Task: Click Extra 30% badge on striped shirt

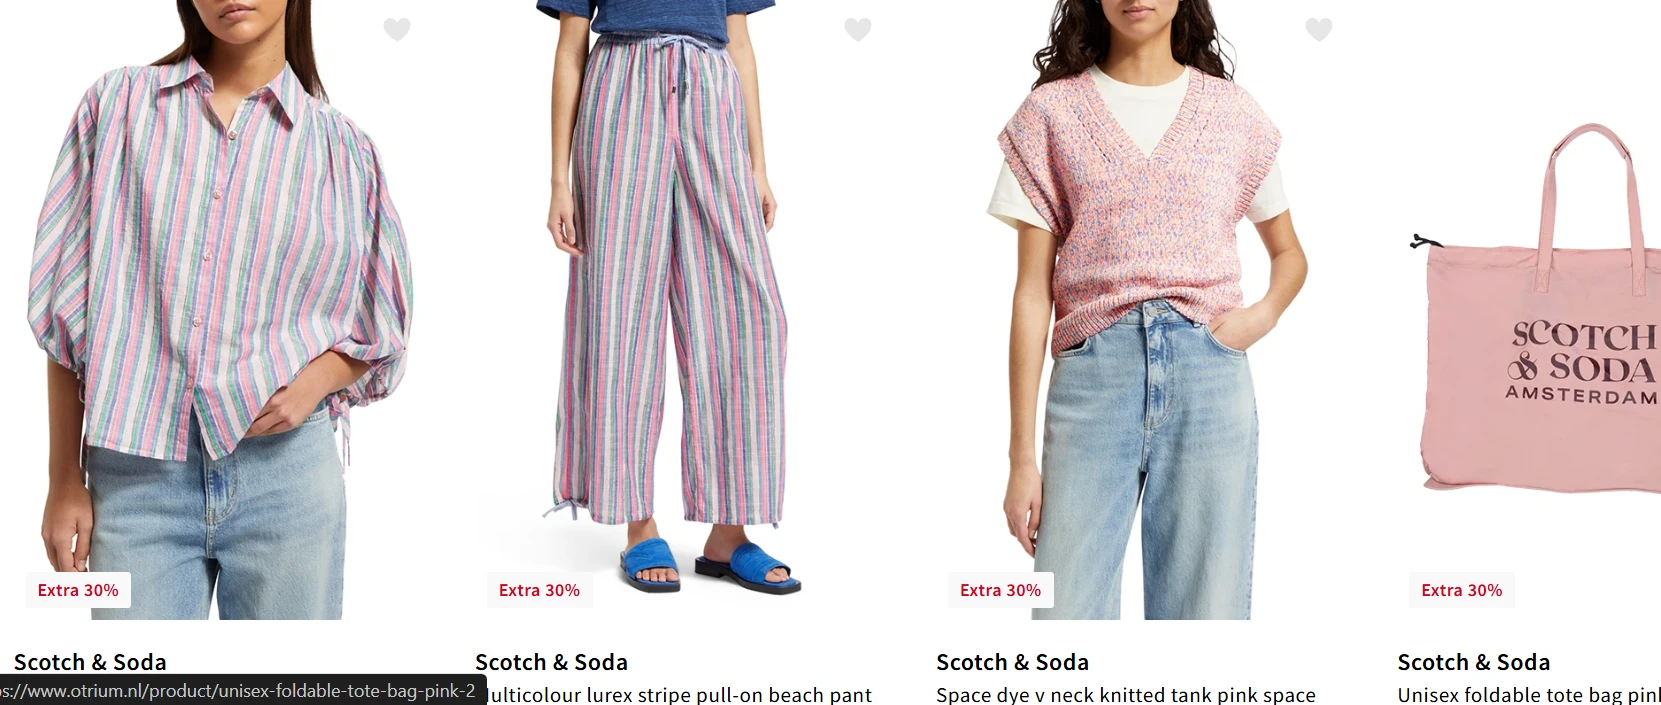Action: pyautogui.click(x=78, y=590)
